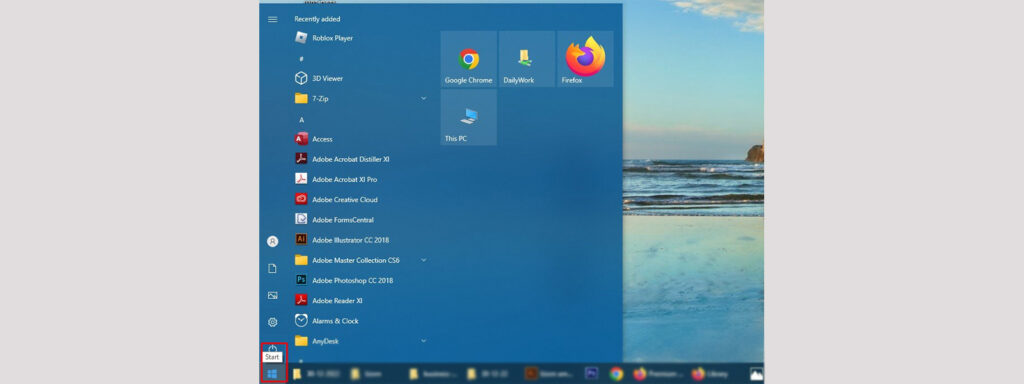Expand the 7-Zip folder chevron

(423, 99)
